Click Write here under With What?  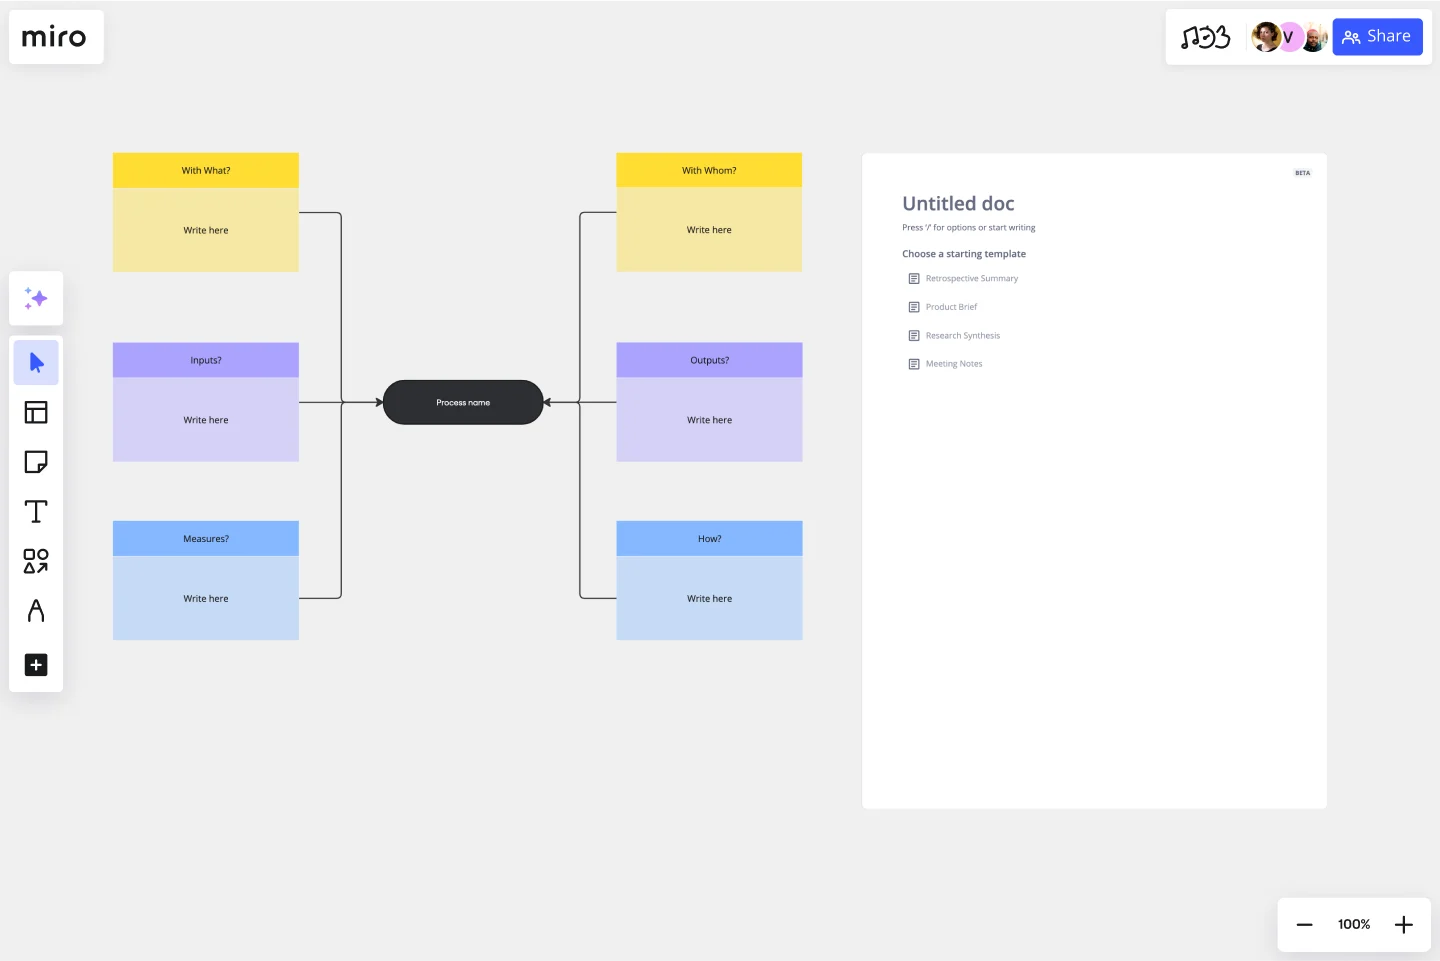click(x=206, y=230)
